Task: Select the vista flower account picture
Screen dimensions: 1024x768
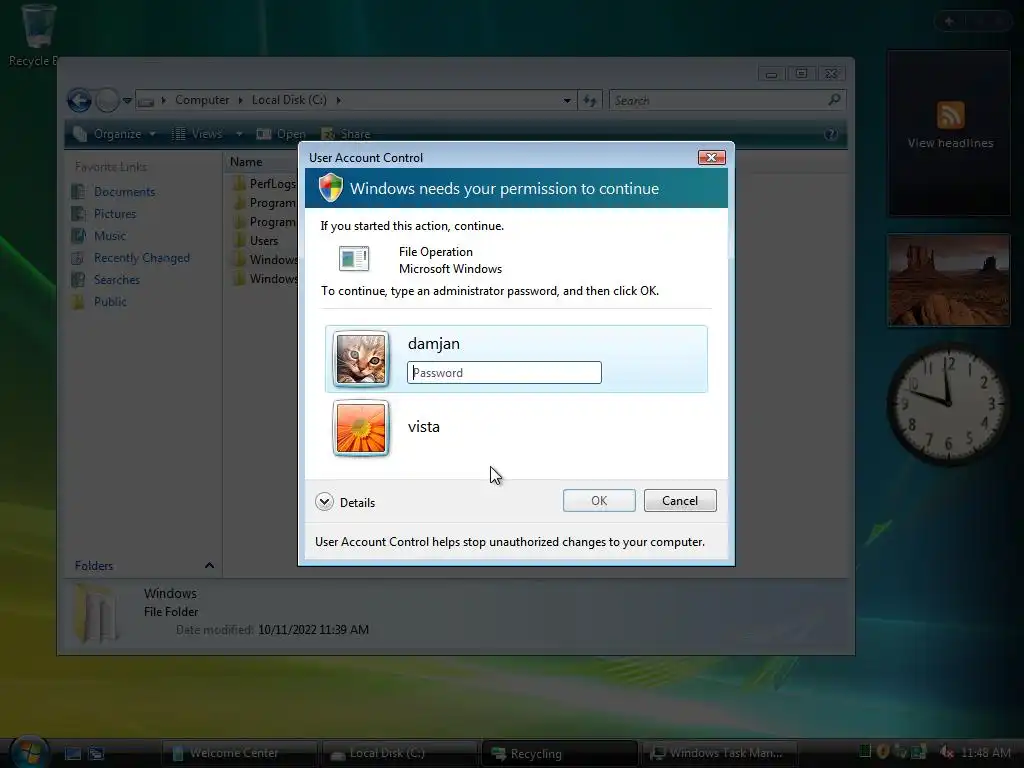Action: (x=361, y=428)
